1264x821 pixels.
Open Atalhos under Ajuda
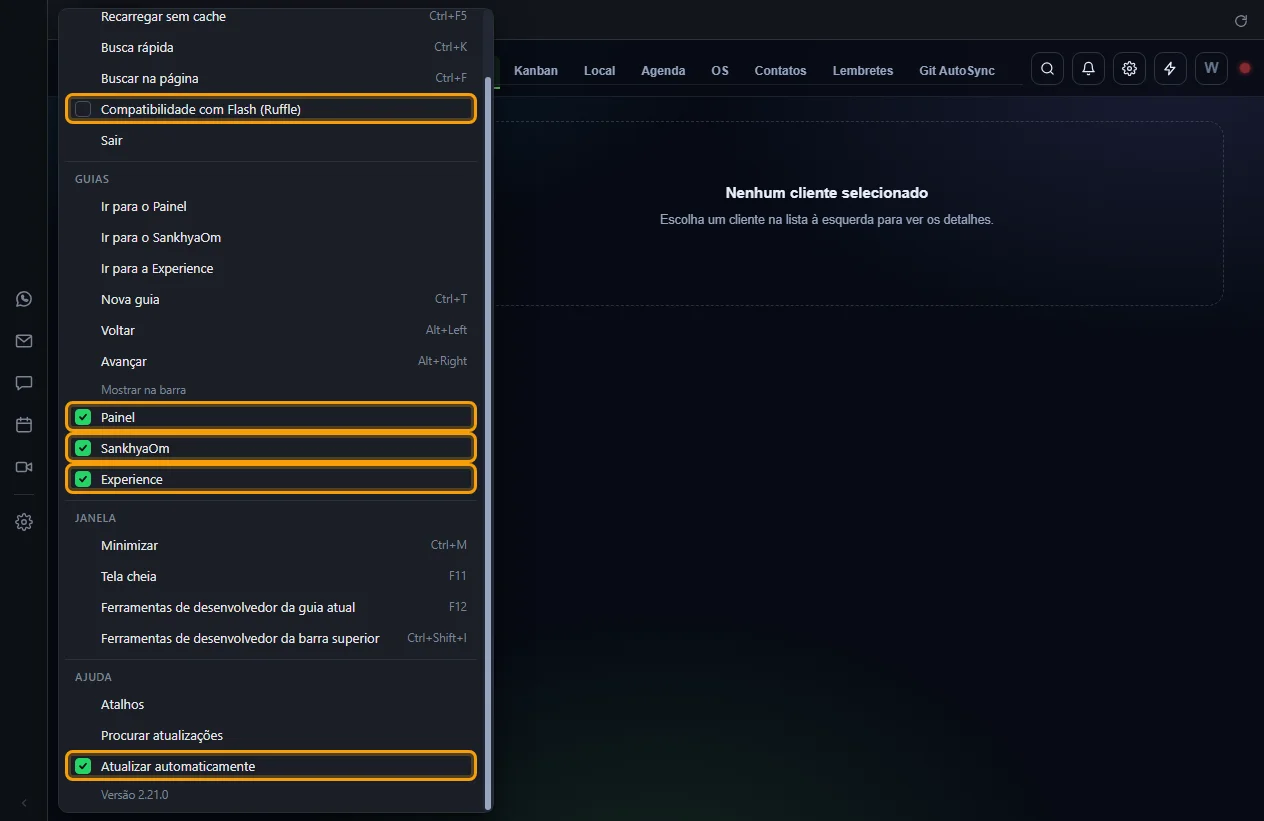click(271, 704)
